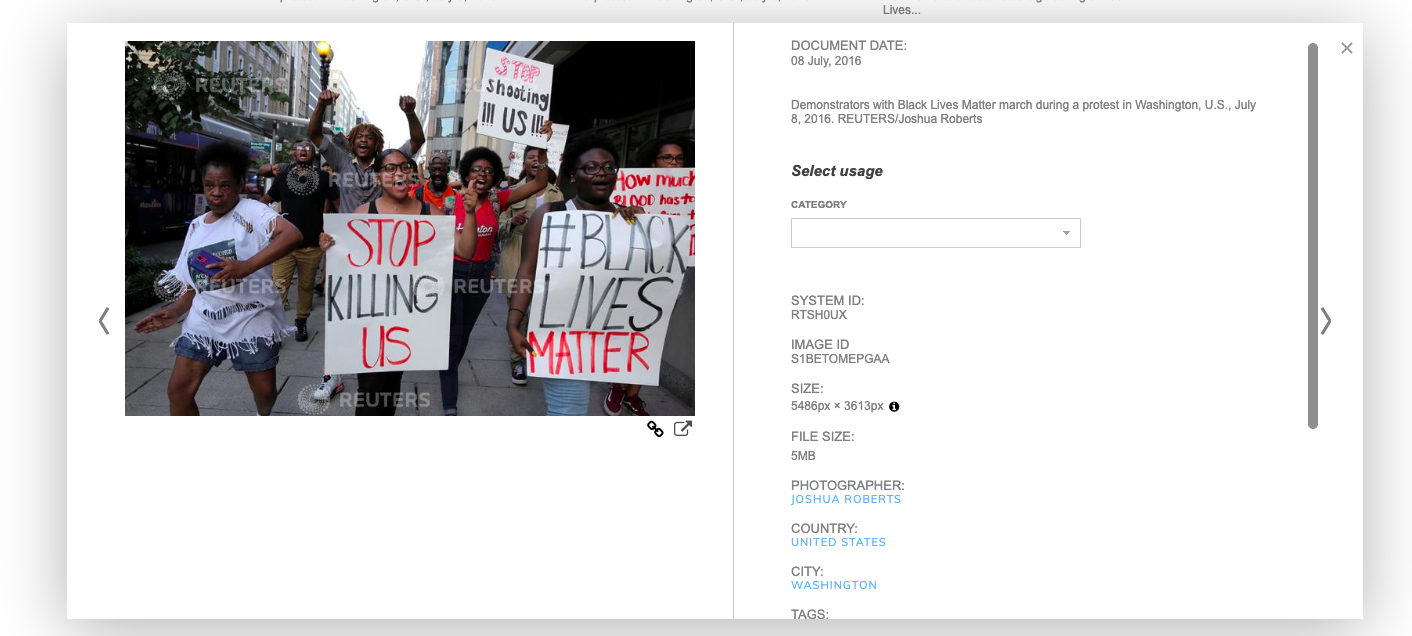Copy the image link using chain icon
The height and width of the screenshot is (636, 1412).
click(655, 429)
